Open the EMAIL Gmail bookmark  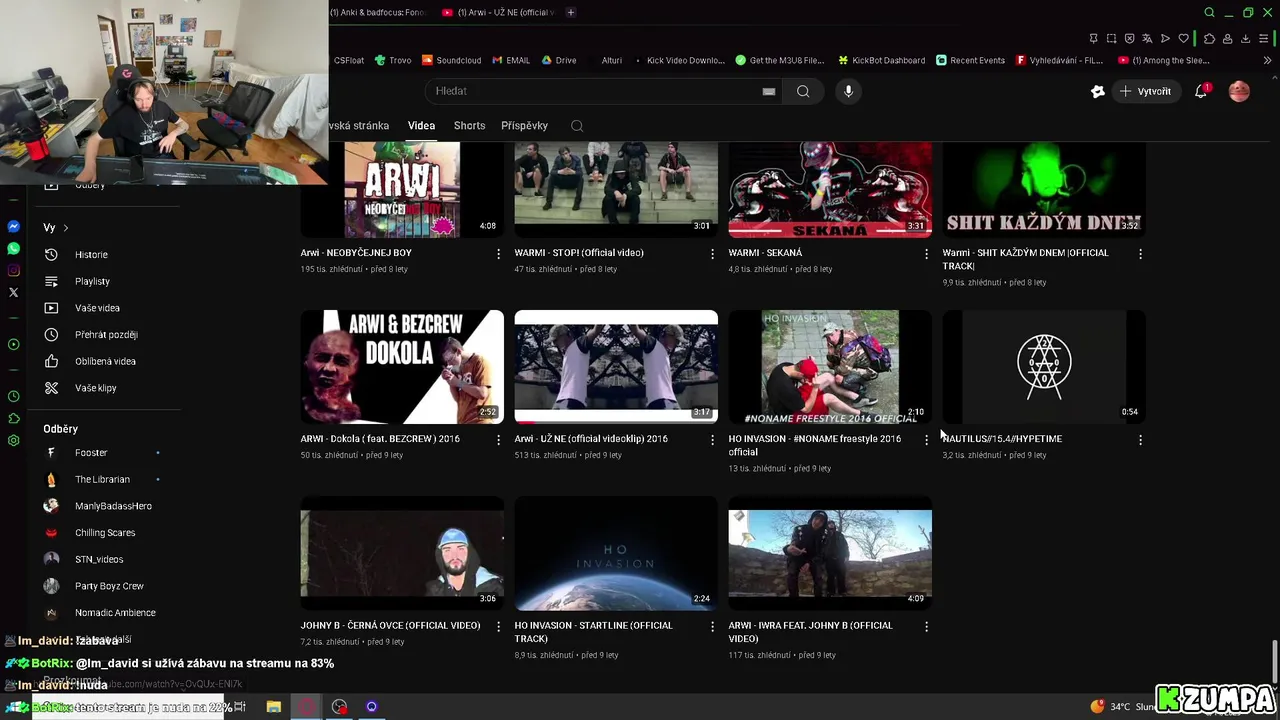[x=511, y=60]
